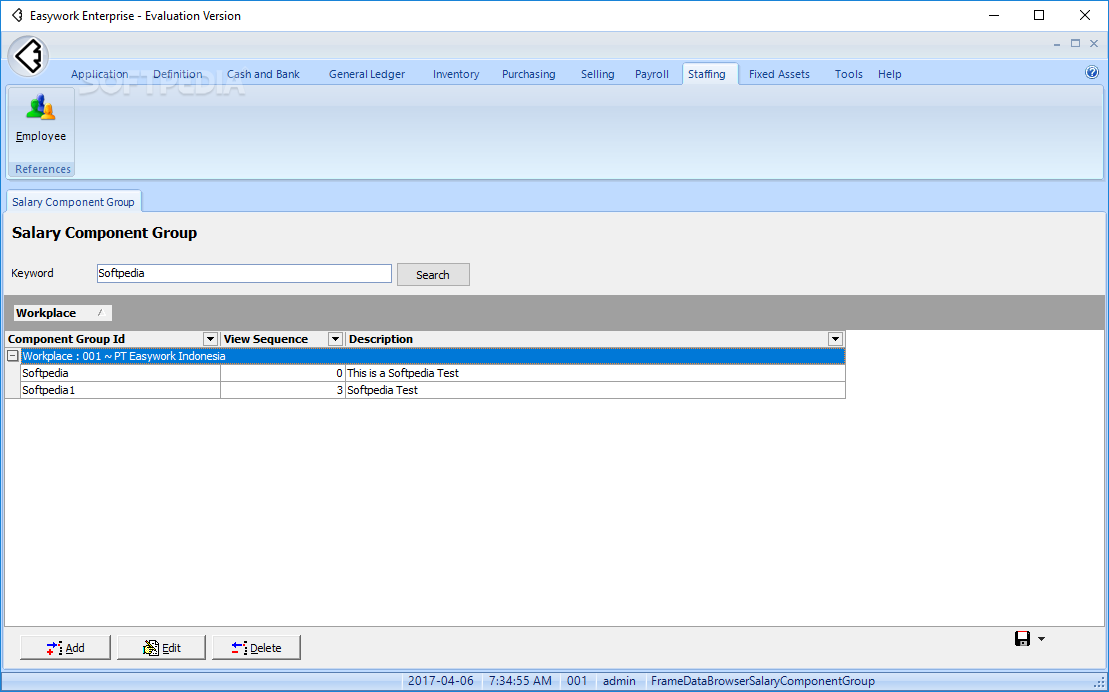The image size is (1109, 692).
Task: Click the Keyword input field
Action: (x=244, y=273)
